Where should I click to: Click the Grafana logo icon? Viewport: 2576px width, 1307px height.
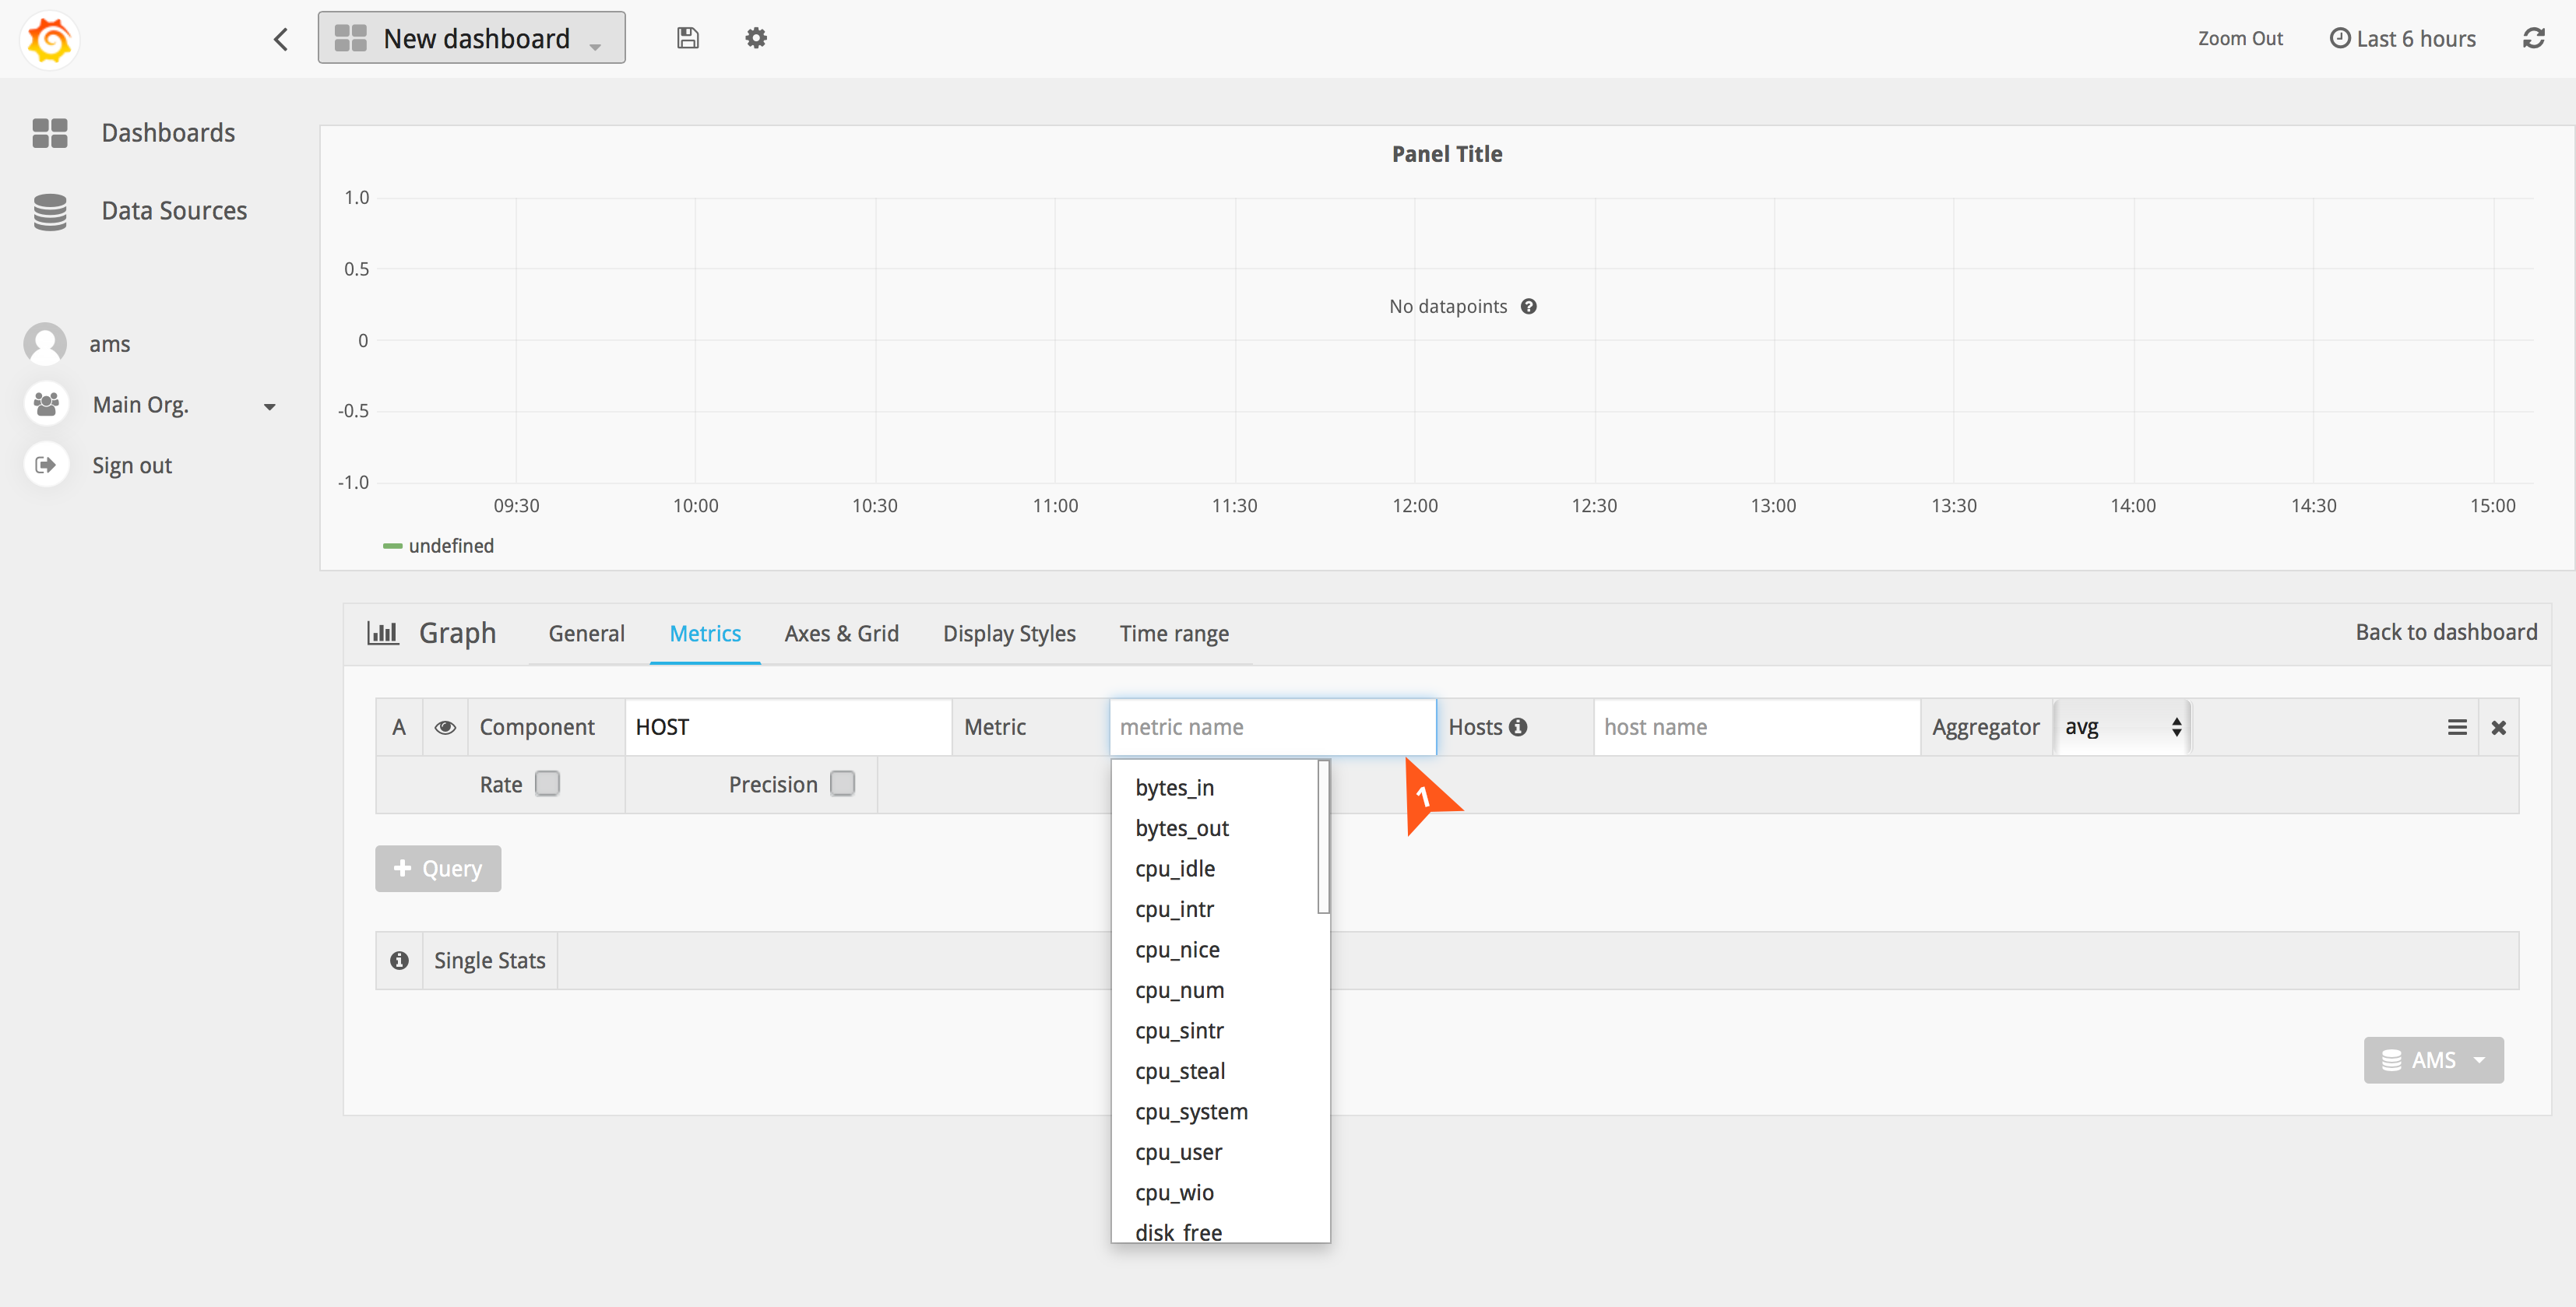click(49, 39)
